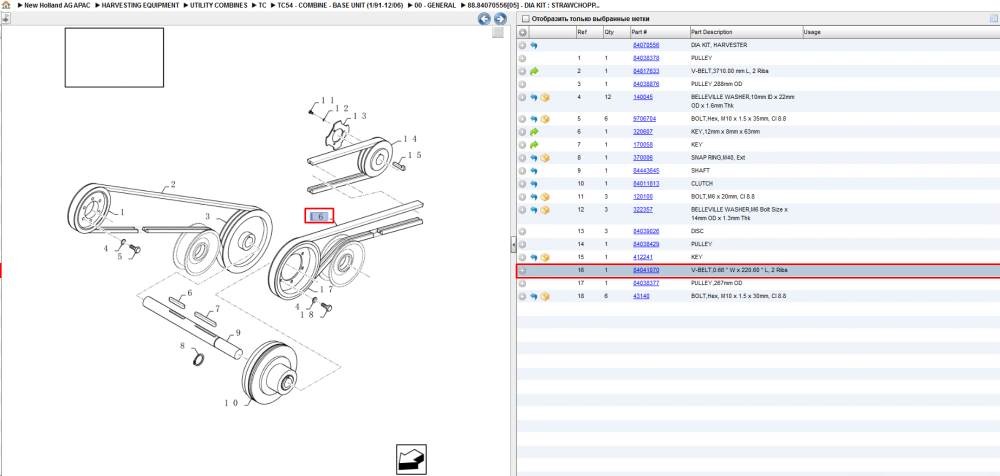Click the package icon on part 322357 row
The height and width of the screenshot is (476, 1000).
[545, 210]
